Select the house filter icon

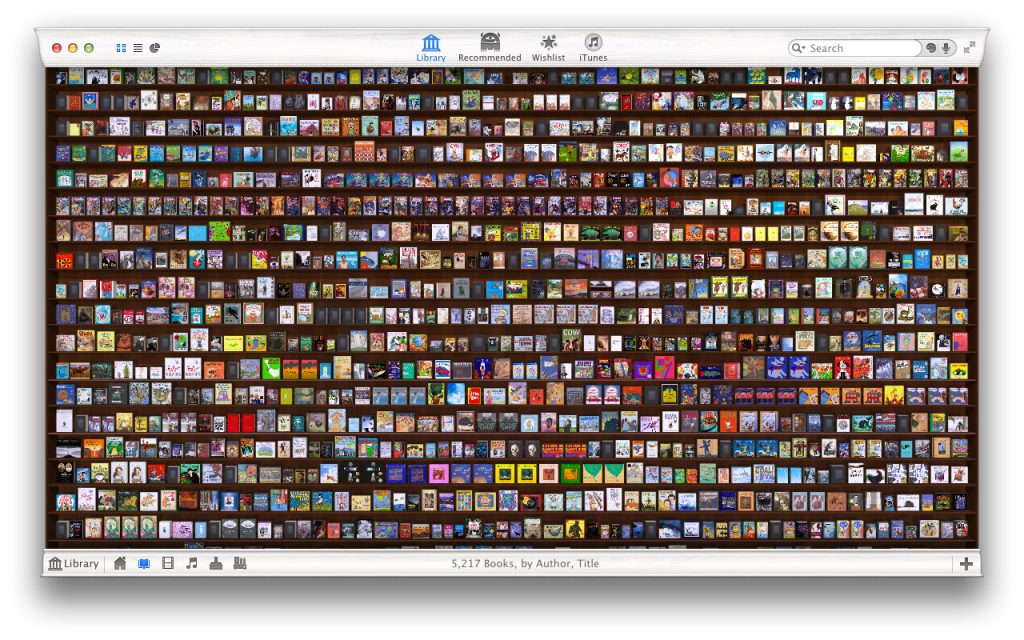120,563
